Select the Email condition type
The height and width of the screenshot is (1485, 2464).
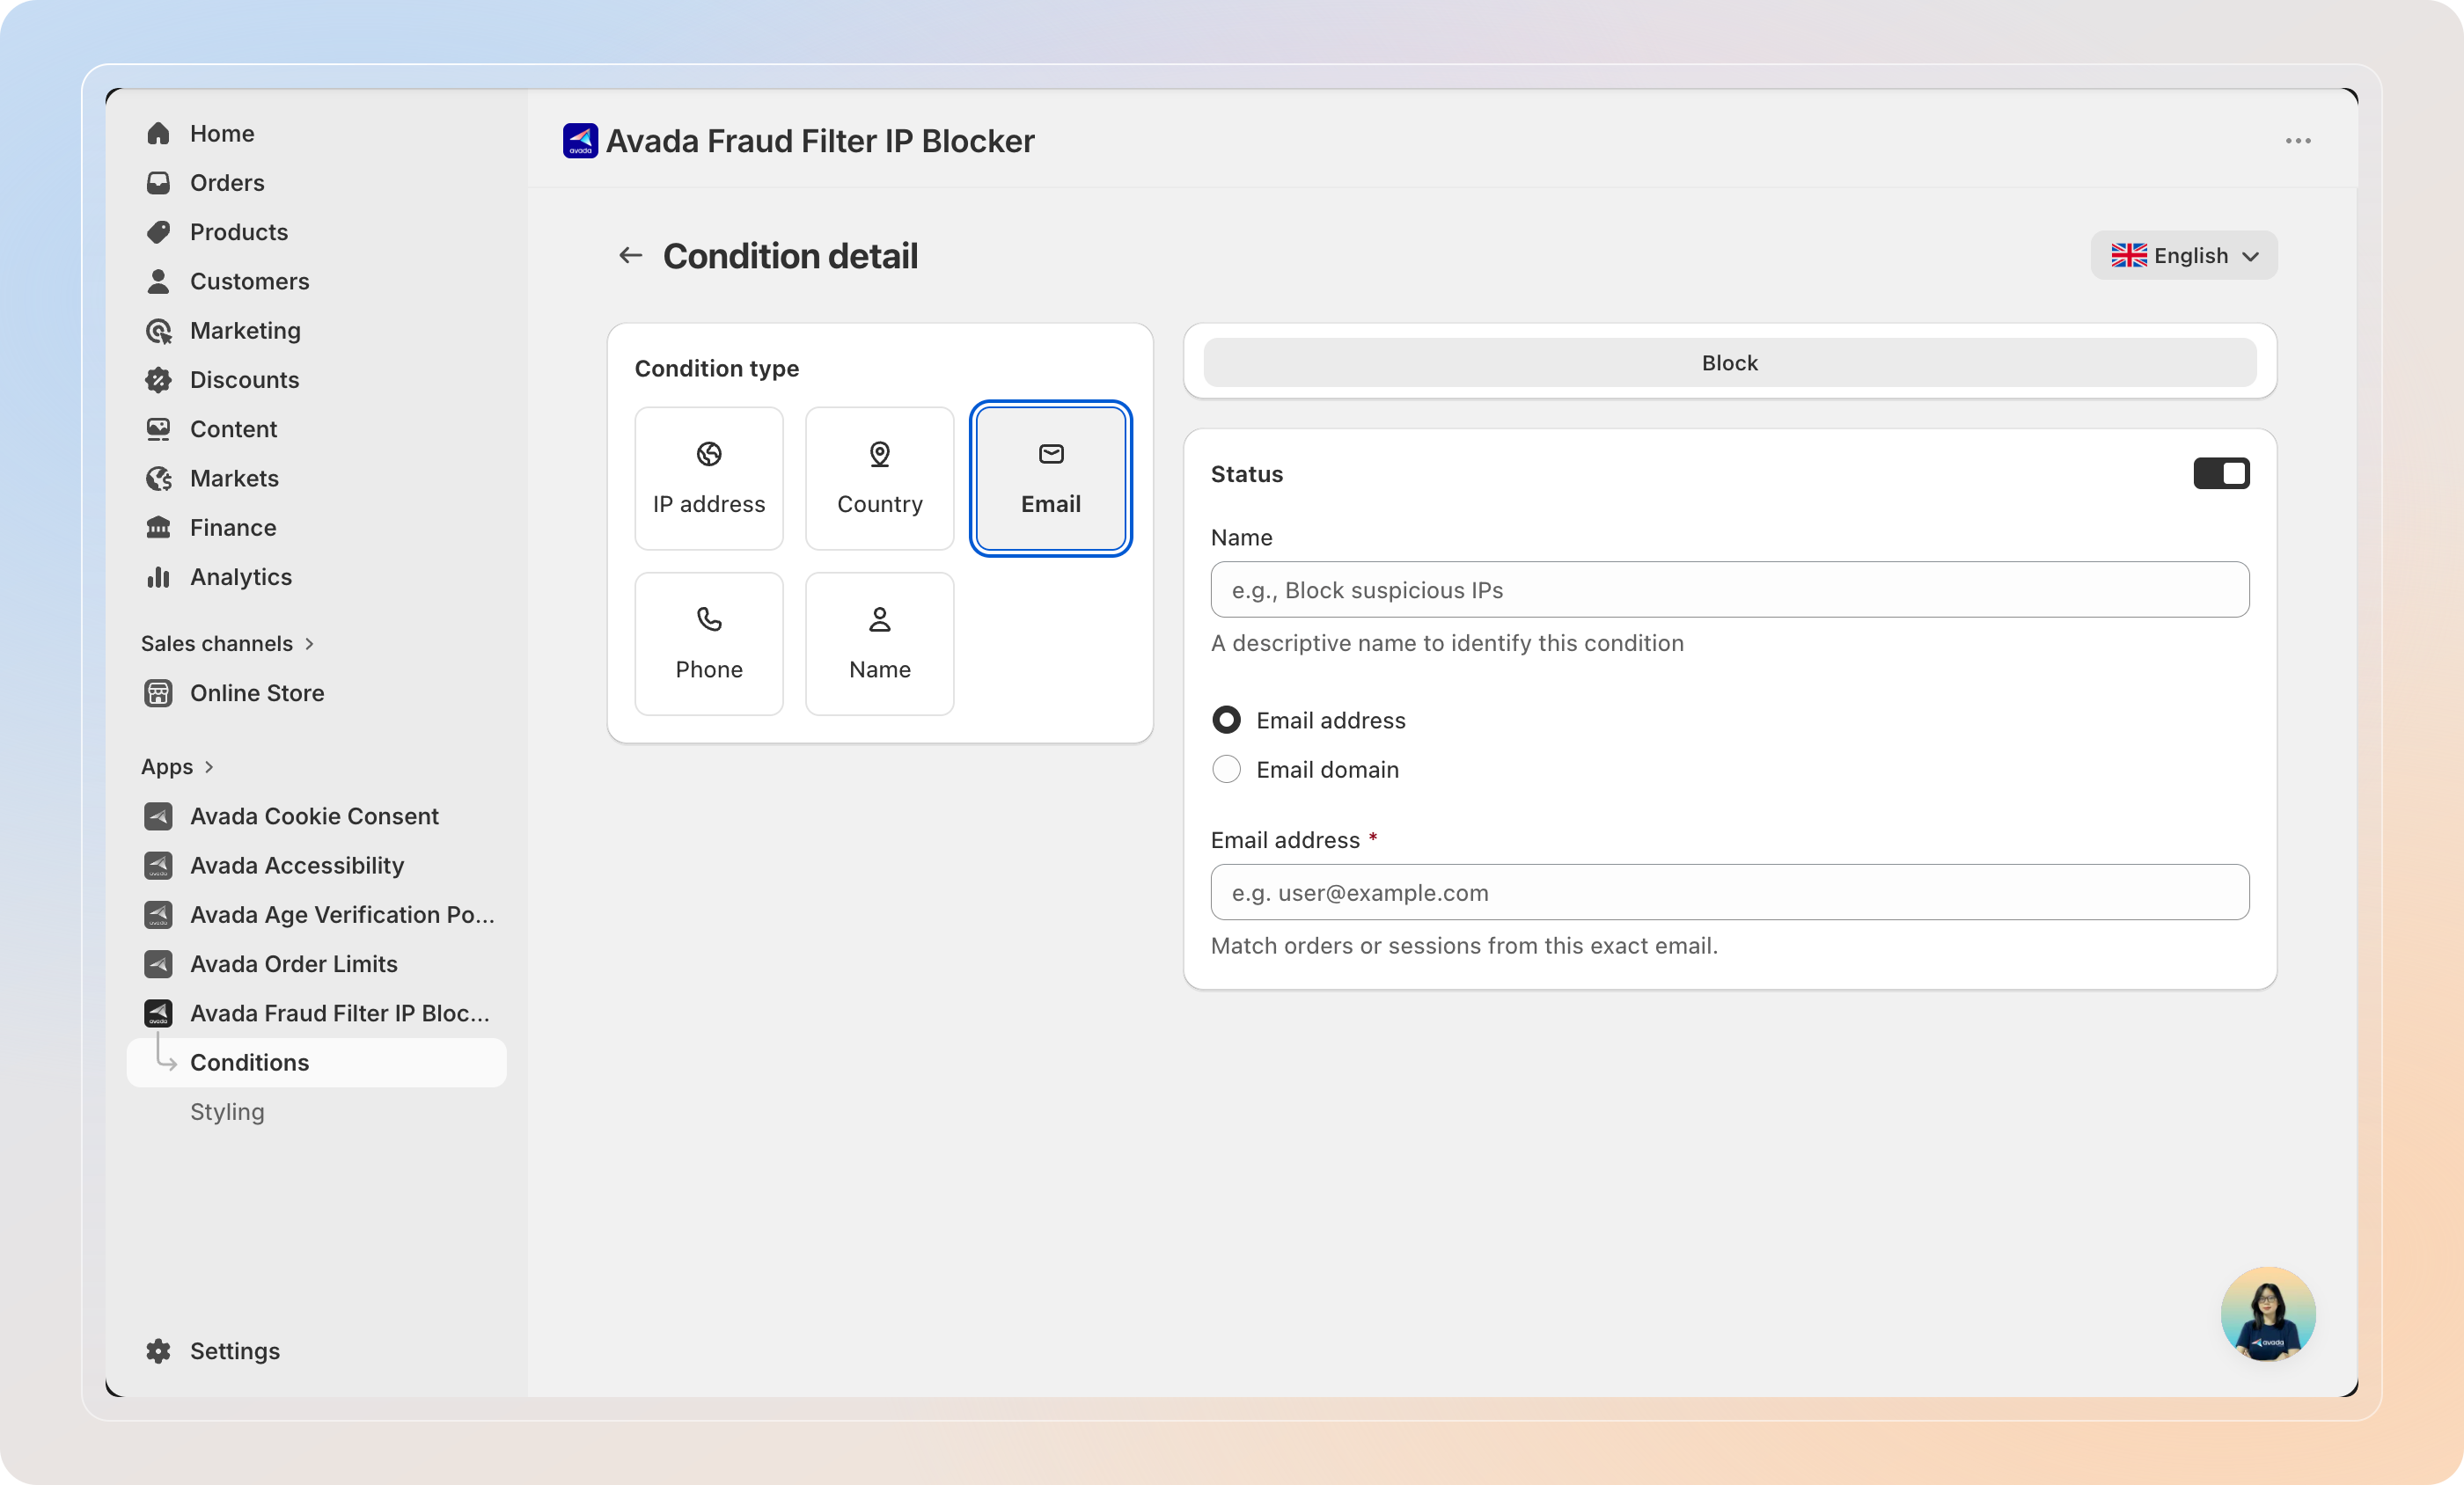point(1051,479)
